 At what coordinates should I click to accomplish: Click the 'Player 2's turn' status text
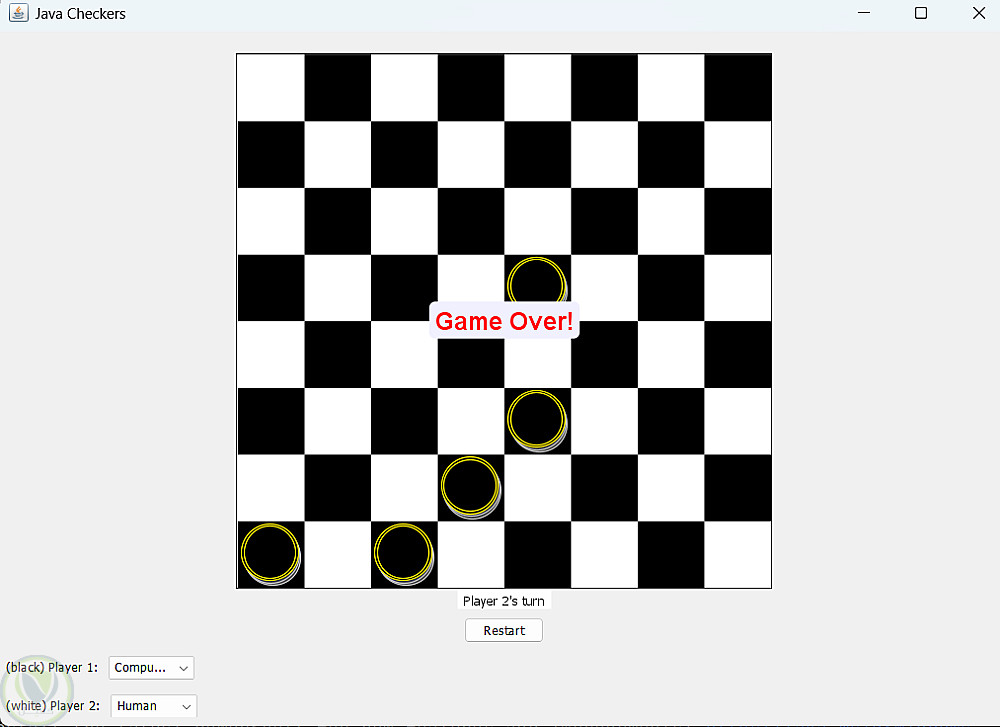tap(504, 601)
